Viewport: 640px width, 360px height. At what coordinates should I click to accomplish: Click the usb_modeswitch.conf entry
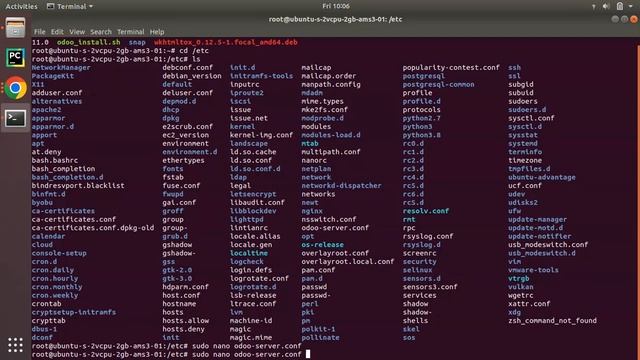click(548, 245)
